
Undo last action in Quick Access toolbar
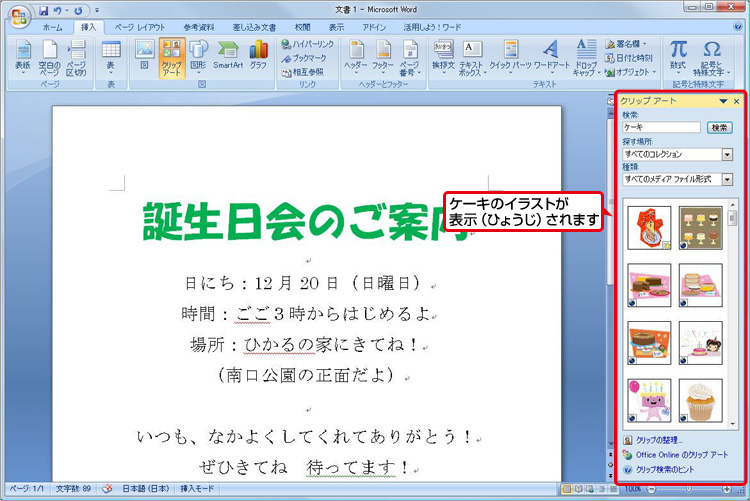(57, 10)
